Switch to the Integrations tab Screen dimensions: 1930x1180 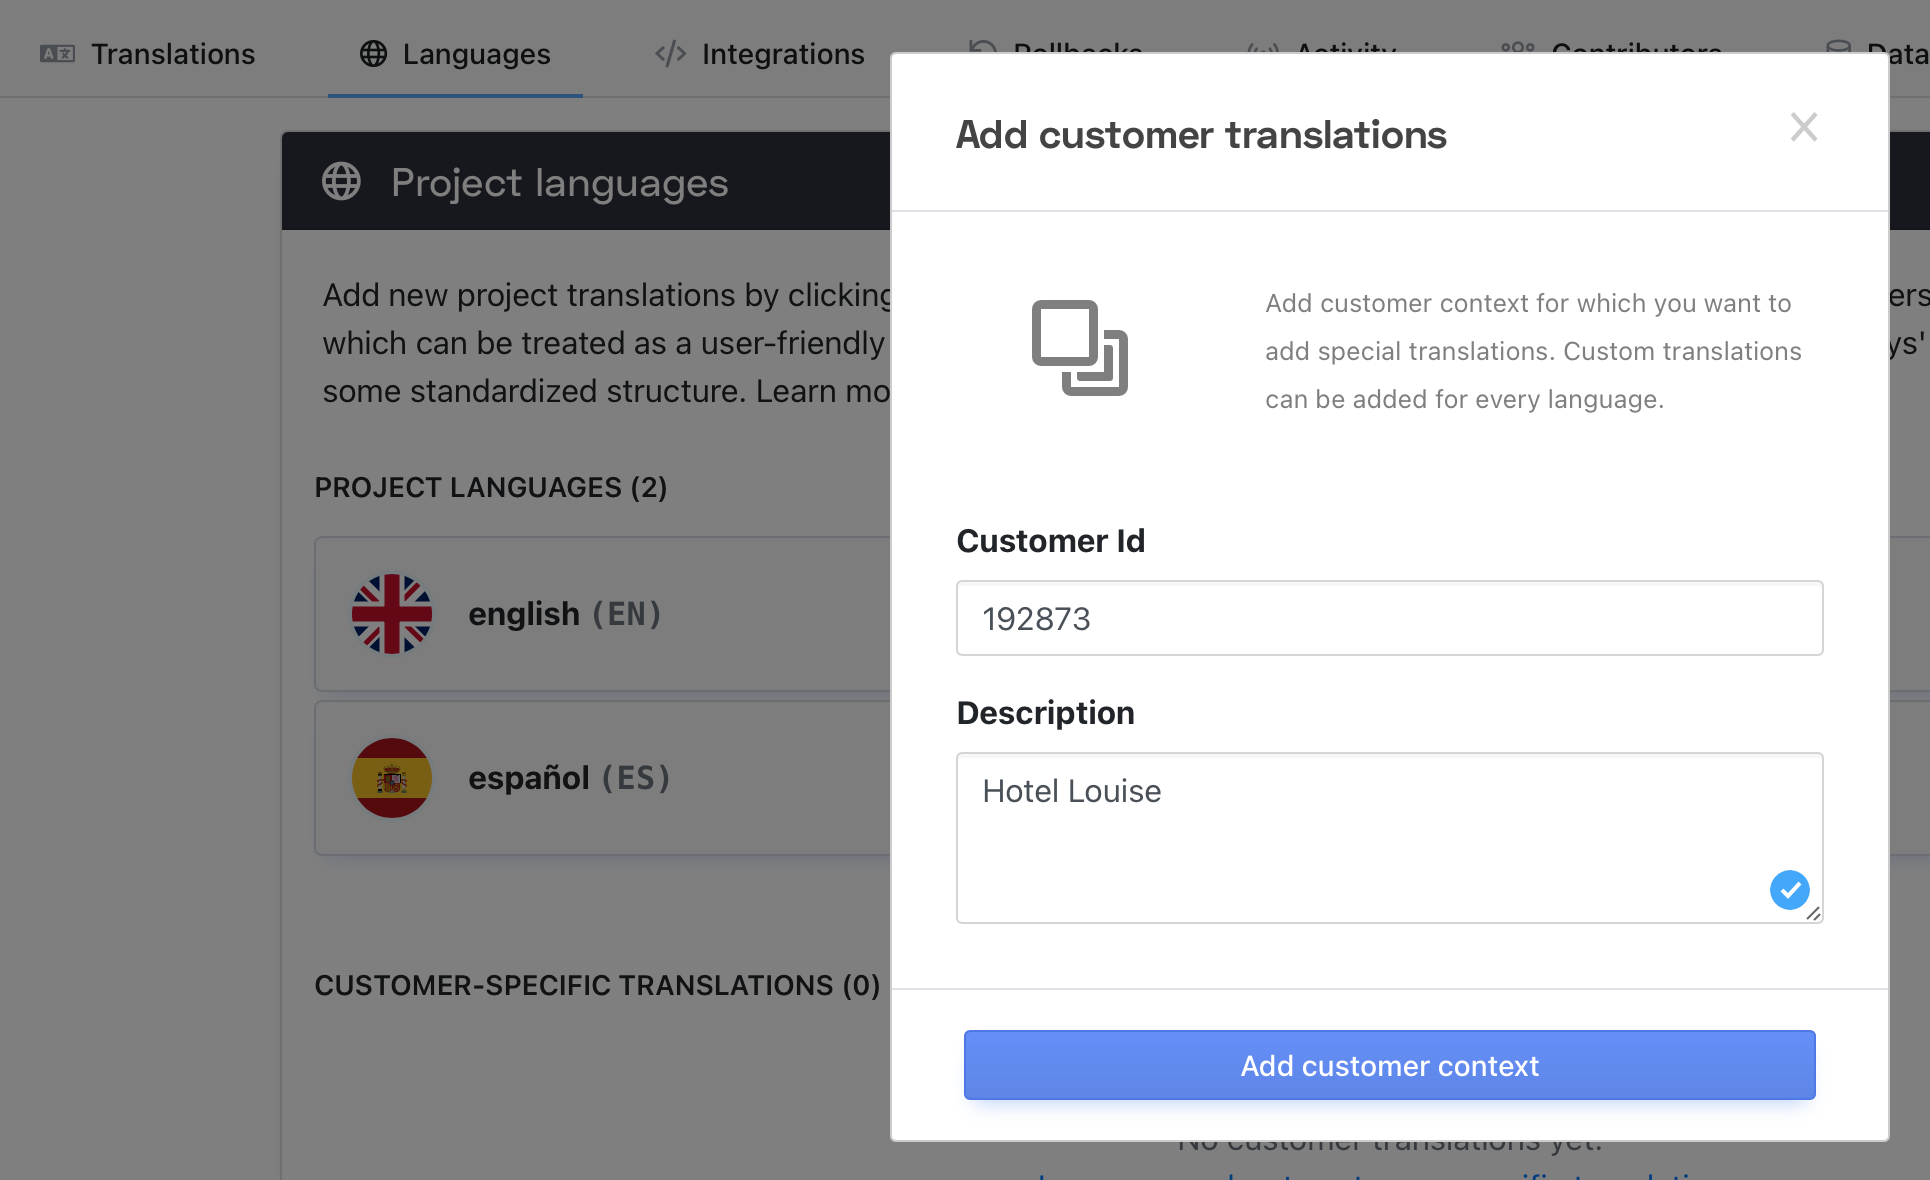(x=760, y=54)
